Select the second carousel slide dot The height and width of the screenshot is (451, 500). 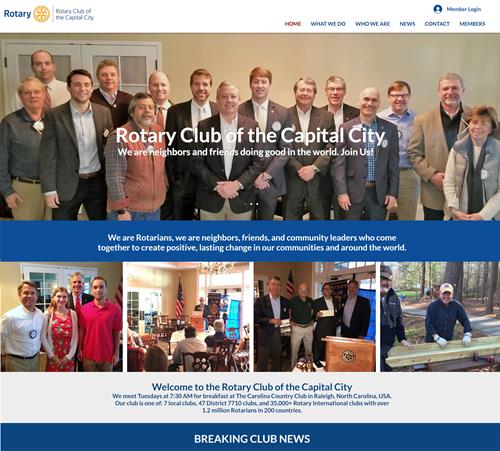click(251, 204)
